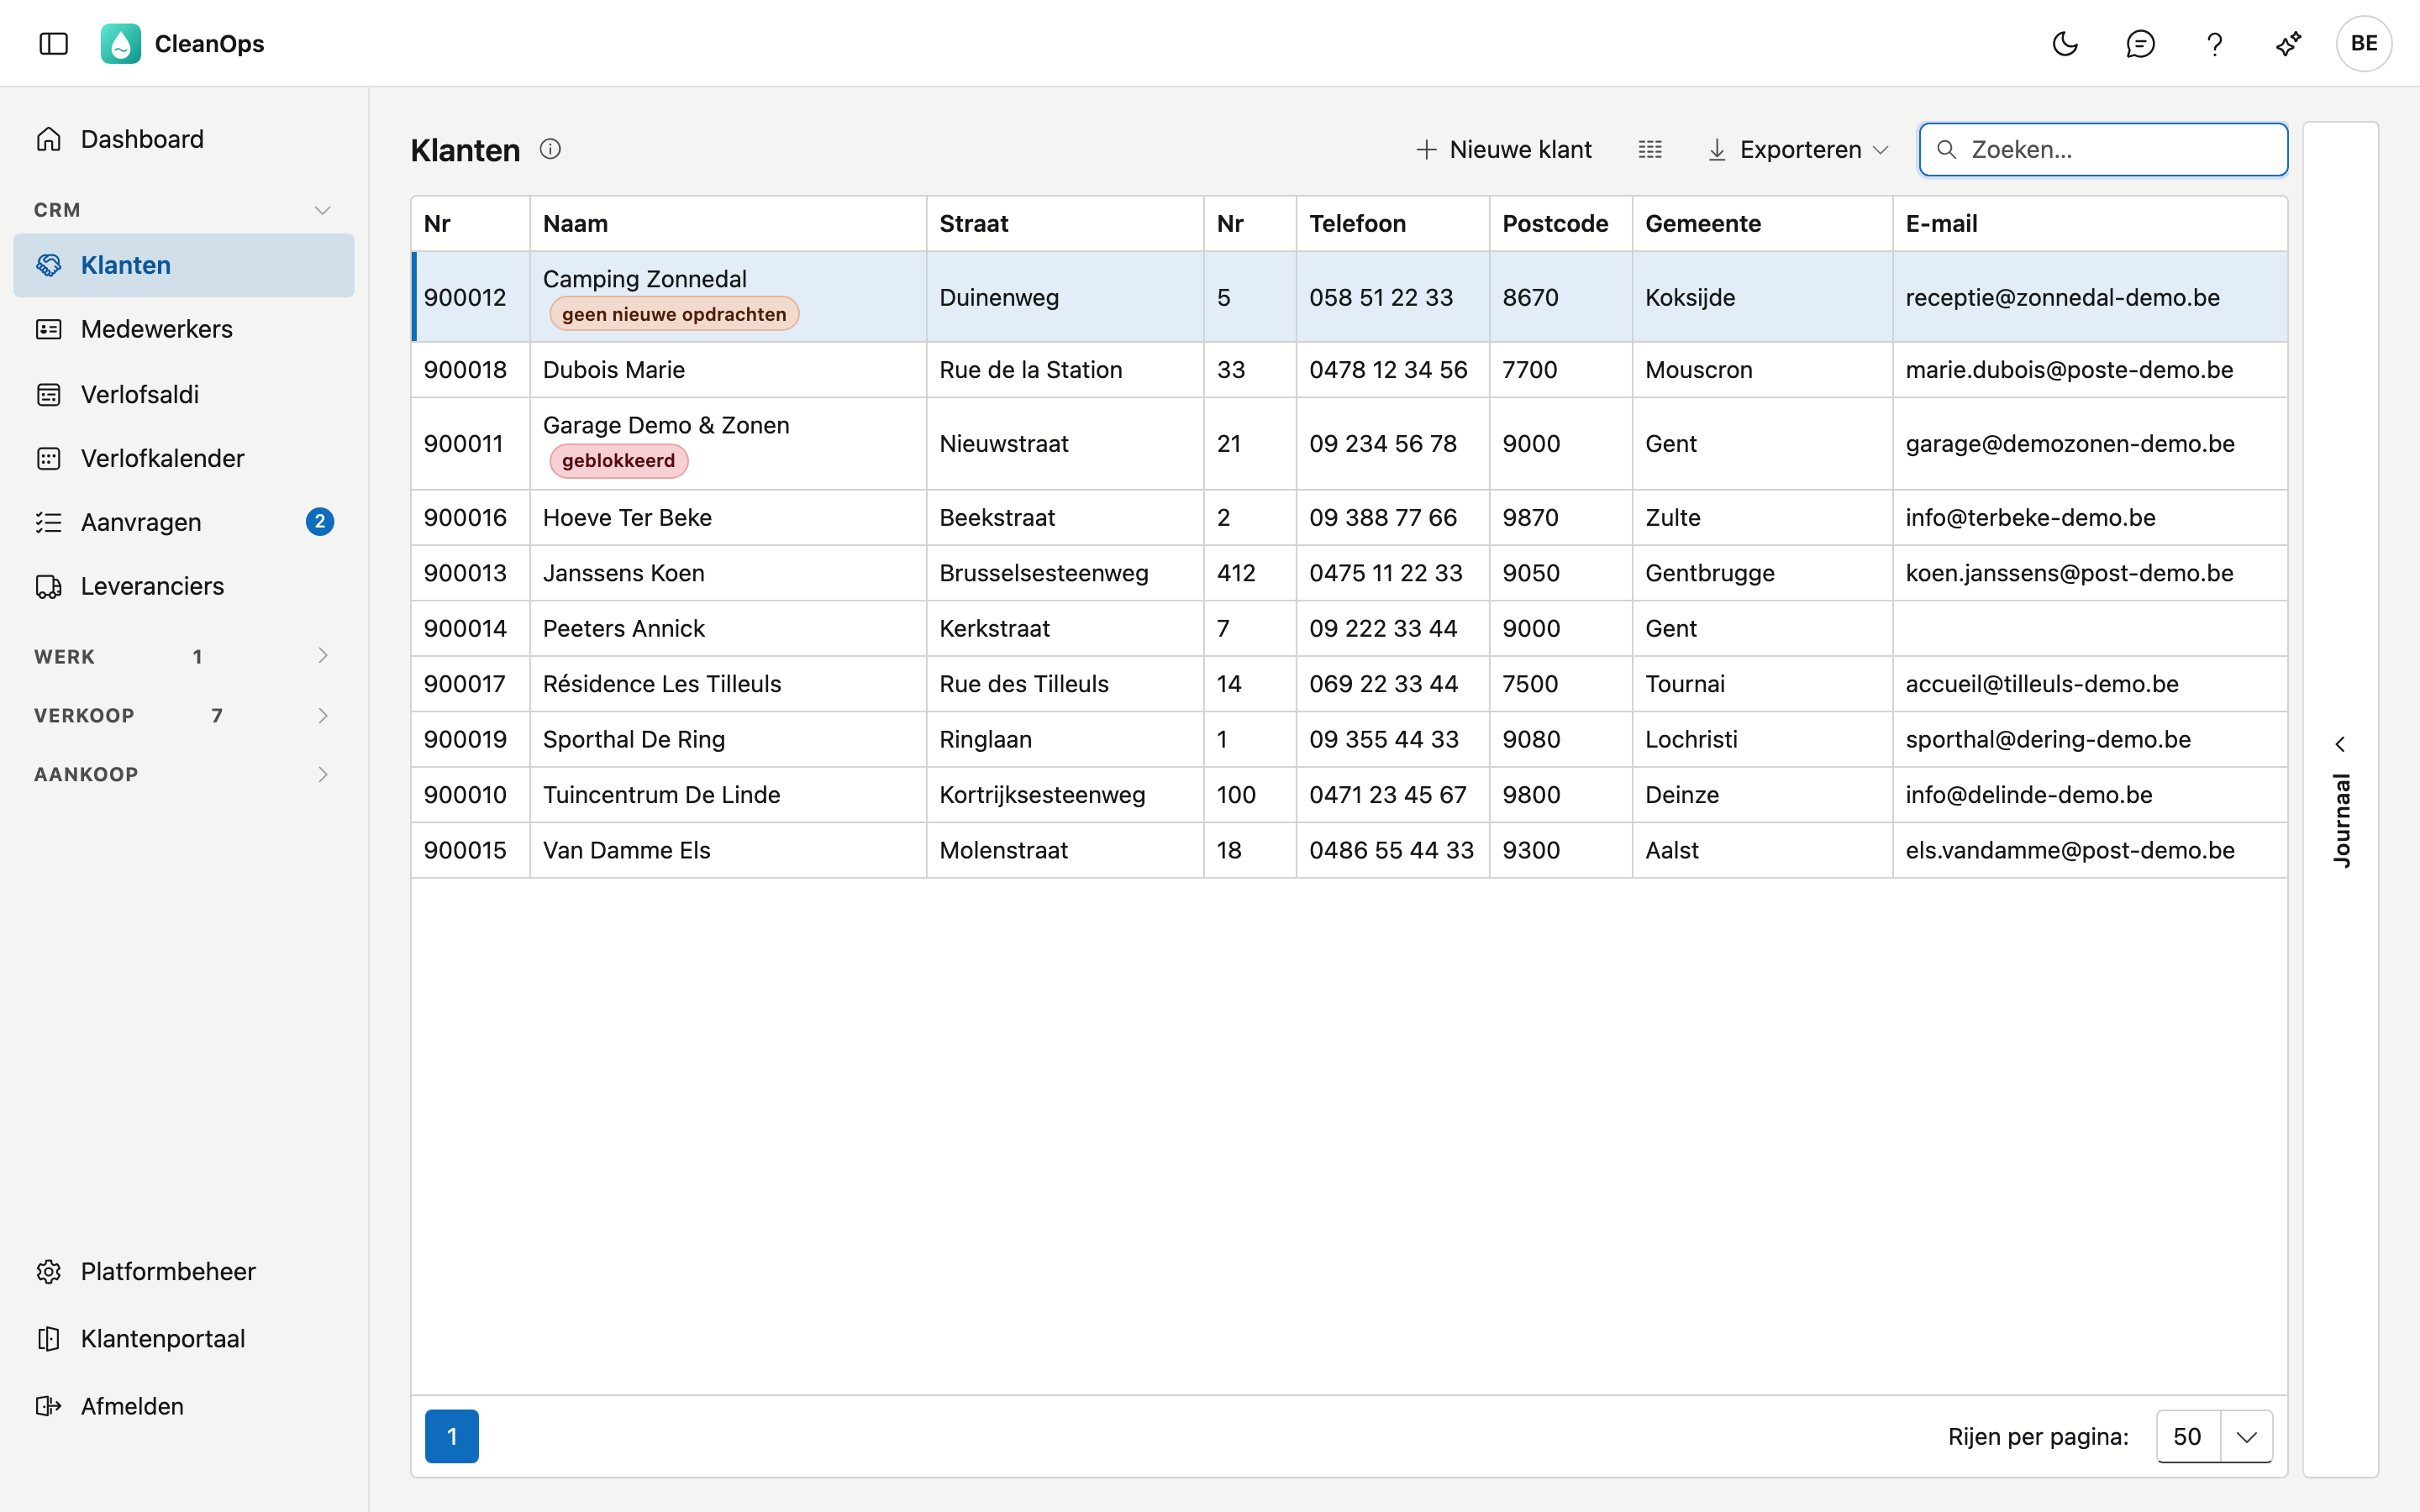
Task: Expand the AANKOOP section
Action: pyautogui.click(x=184, y=774)
